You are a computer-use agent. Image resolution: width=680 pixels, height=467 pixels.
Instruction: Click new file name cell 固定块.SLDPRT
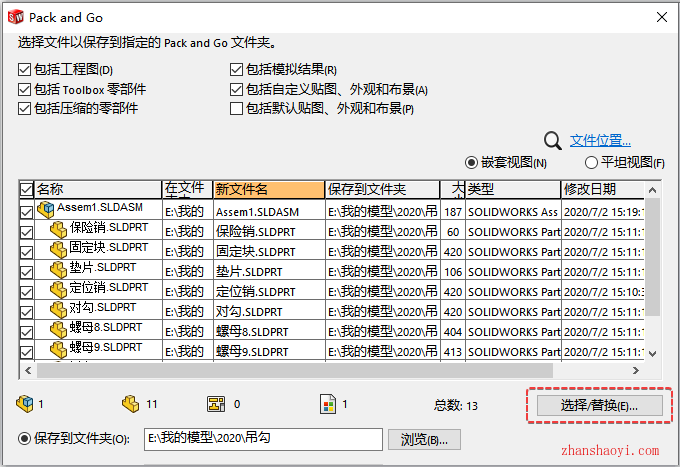pyautogui.click(x=269, y=252)
